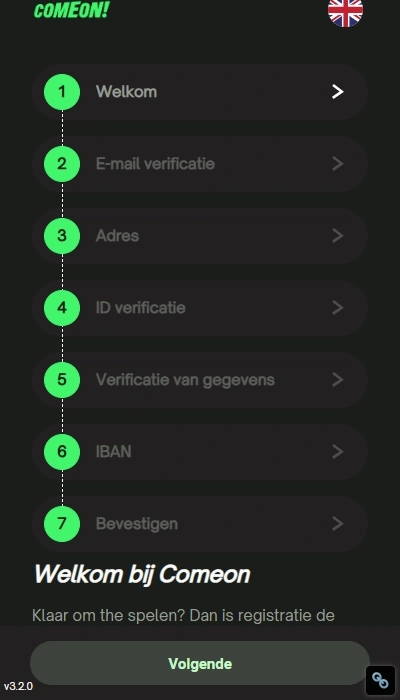Select step 6 green circle
Viewport: 400px width, 700px height.
(62, 451)
